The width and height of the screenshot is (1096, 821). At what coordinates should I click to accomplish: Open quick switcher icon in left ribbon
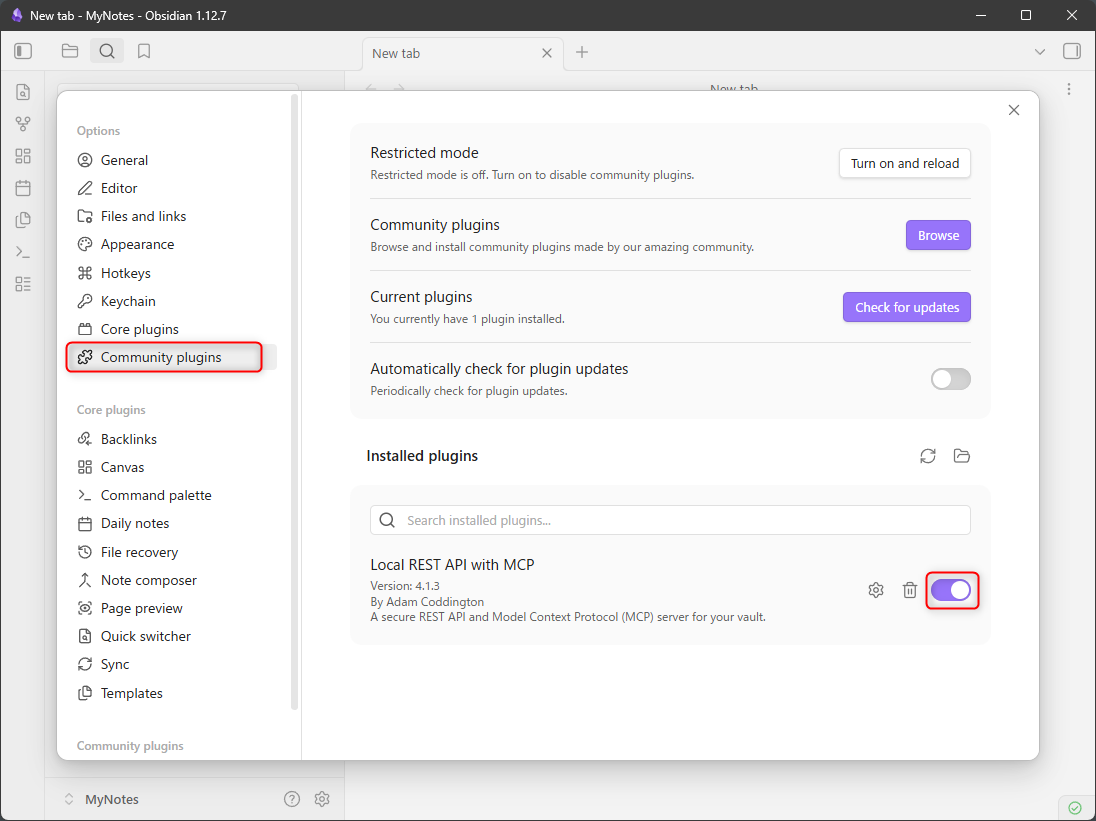pyautogui.click(x=23, y=92)
